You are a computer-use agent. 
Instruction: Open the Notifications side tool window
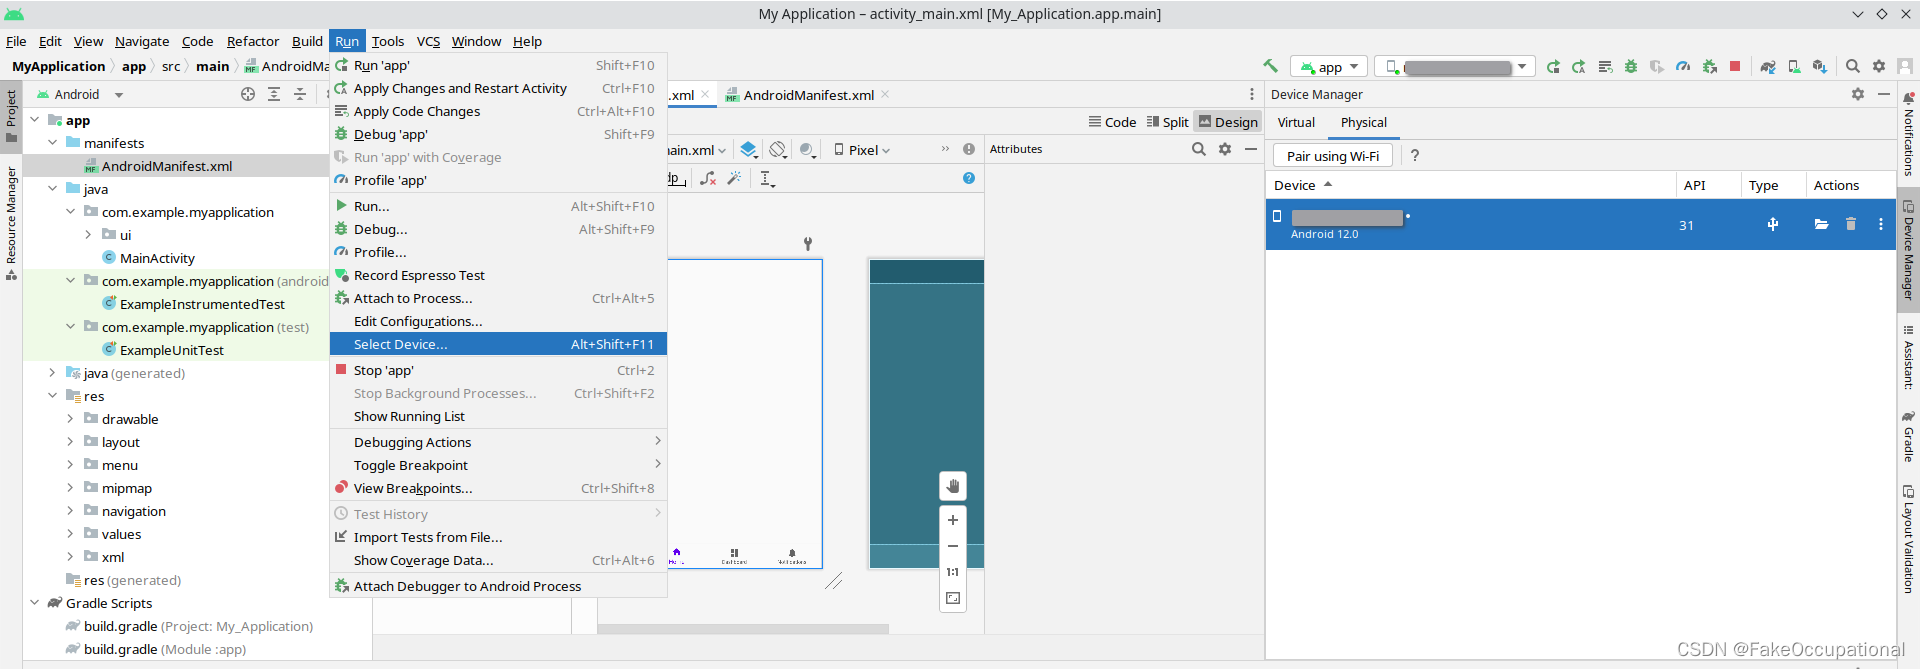[1908, 134]
